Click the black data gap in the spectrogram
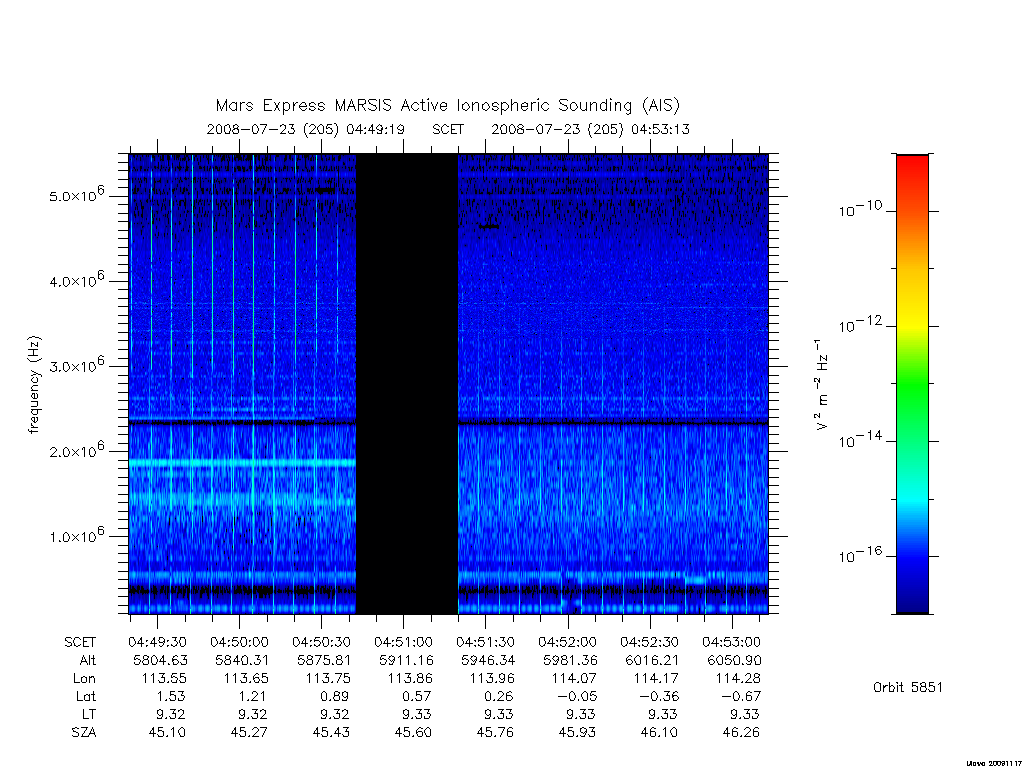 tap(407, 384)
